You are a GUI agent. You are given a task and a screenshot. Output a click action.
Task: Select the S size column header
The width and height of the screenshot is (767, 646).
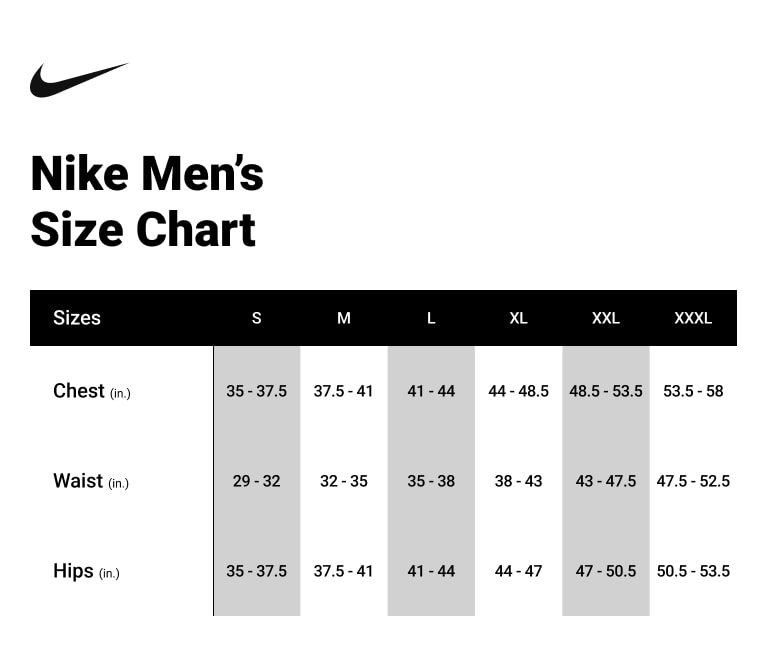point(256,318)
